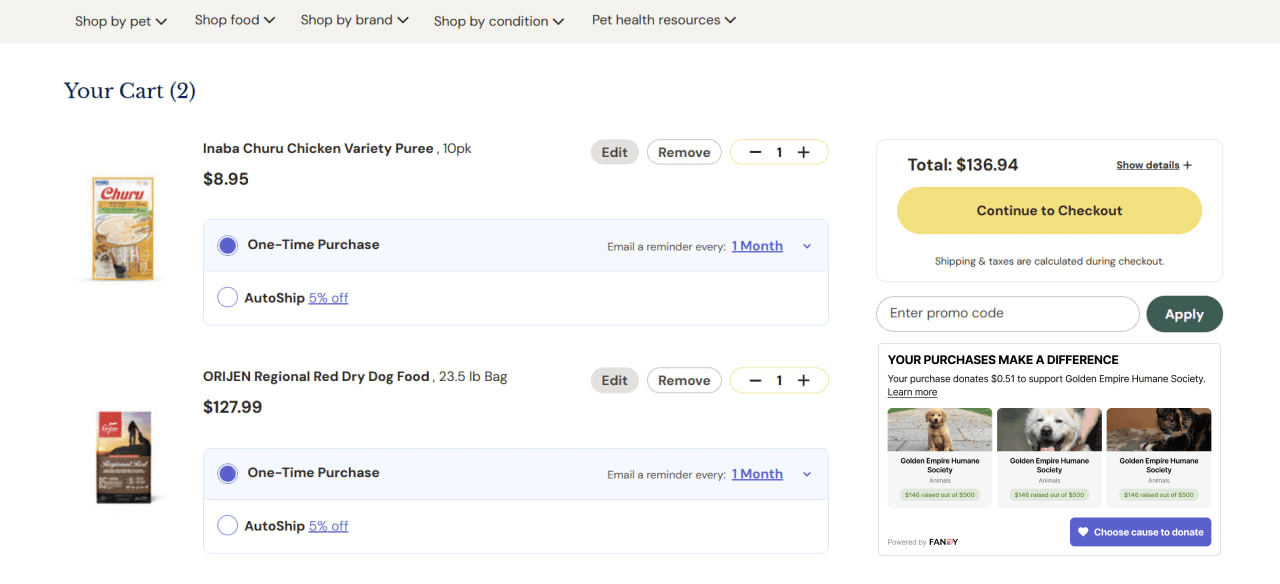The image size is (1280, 584).
Task: Decrease quantity of ORIJEN dog food
Action: [x=755, y=380]
